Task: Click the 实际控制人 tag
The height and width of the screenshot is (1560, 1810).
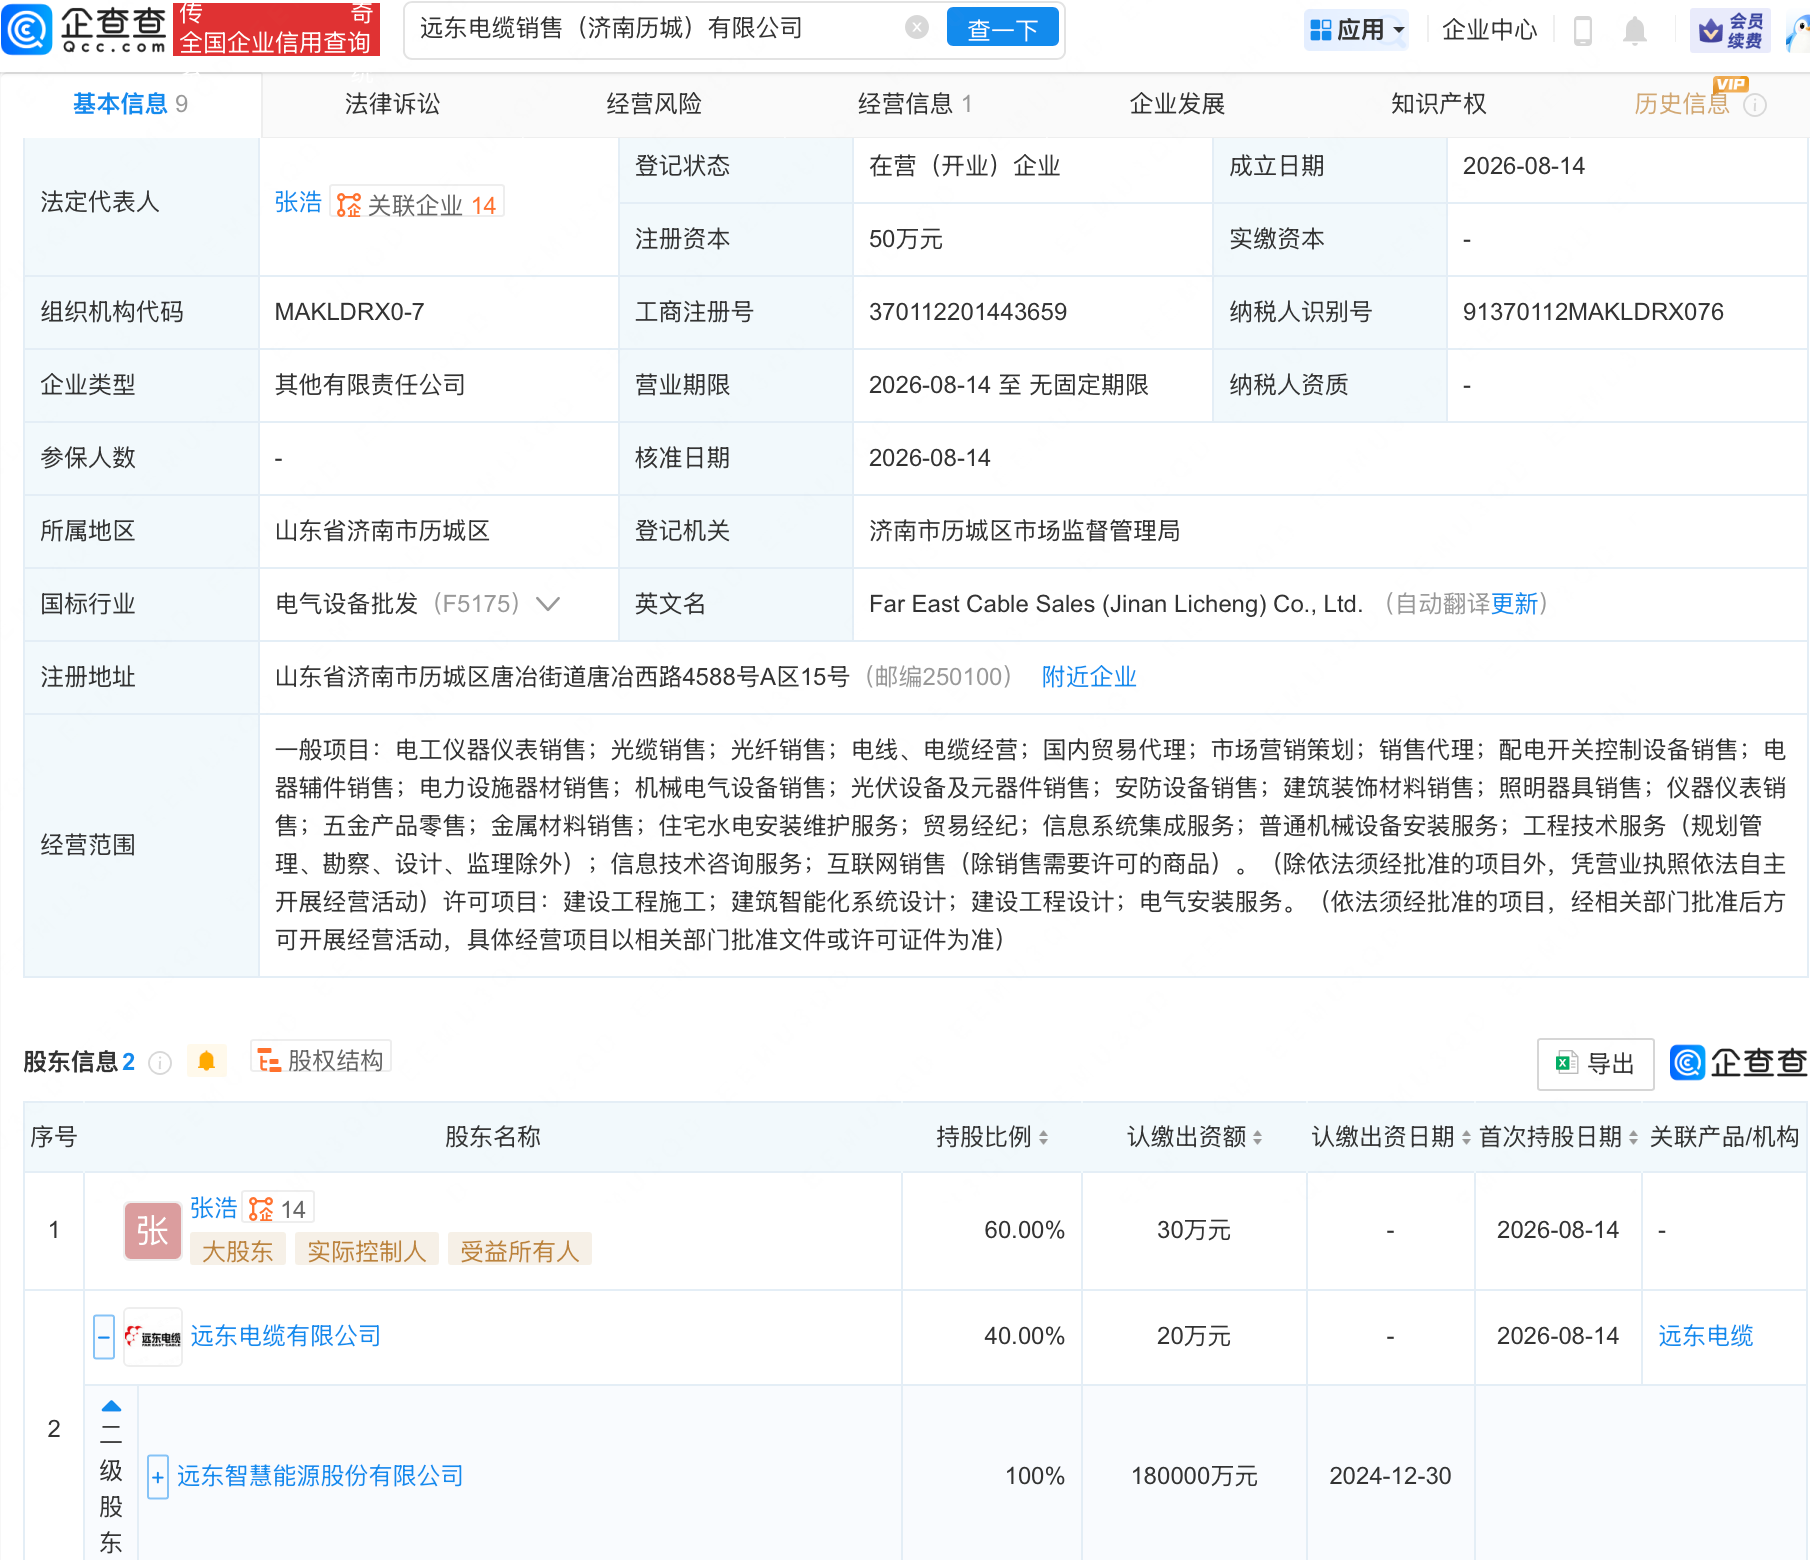Action: 367,1251
